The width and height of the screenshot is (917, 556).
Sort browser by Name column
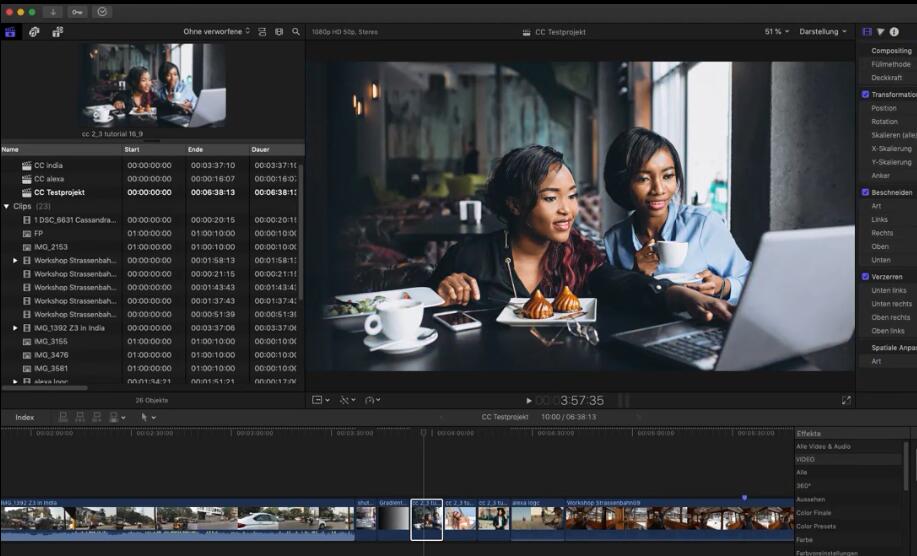pos(61,150)
